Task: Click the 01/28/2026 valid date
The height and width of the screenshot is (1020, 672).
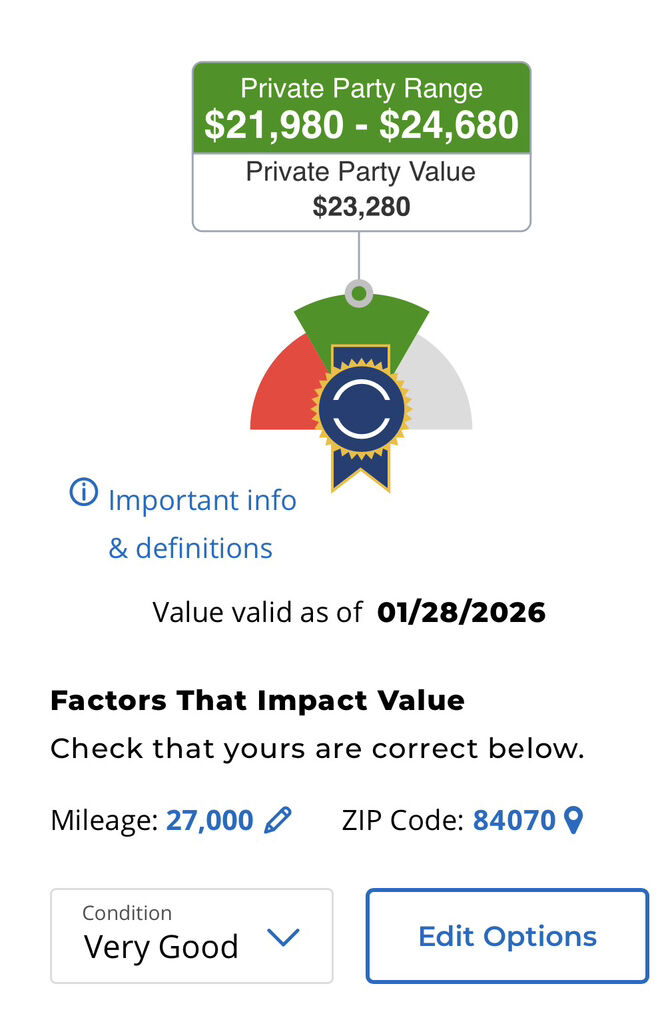Action: coord(461,612)
